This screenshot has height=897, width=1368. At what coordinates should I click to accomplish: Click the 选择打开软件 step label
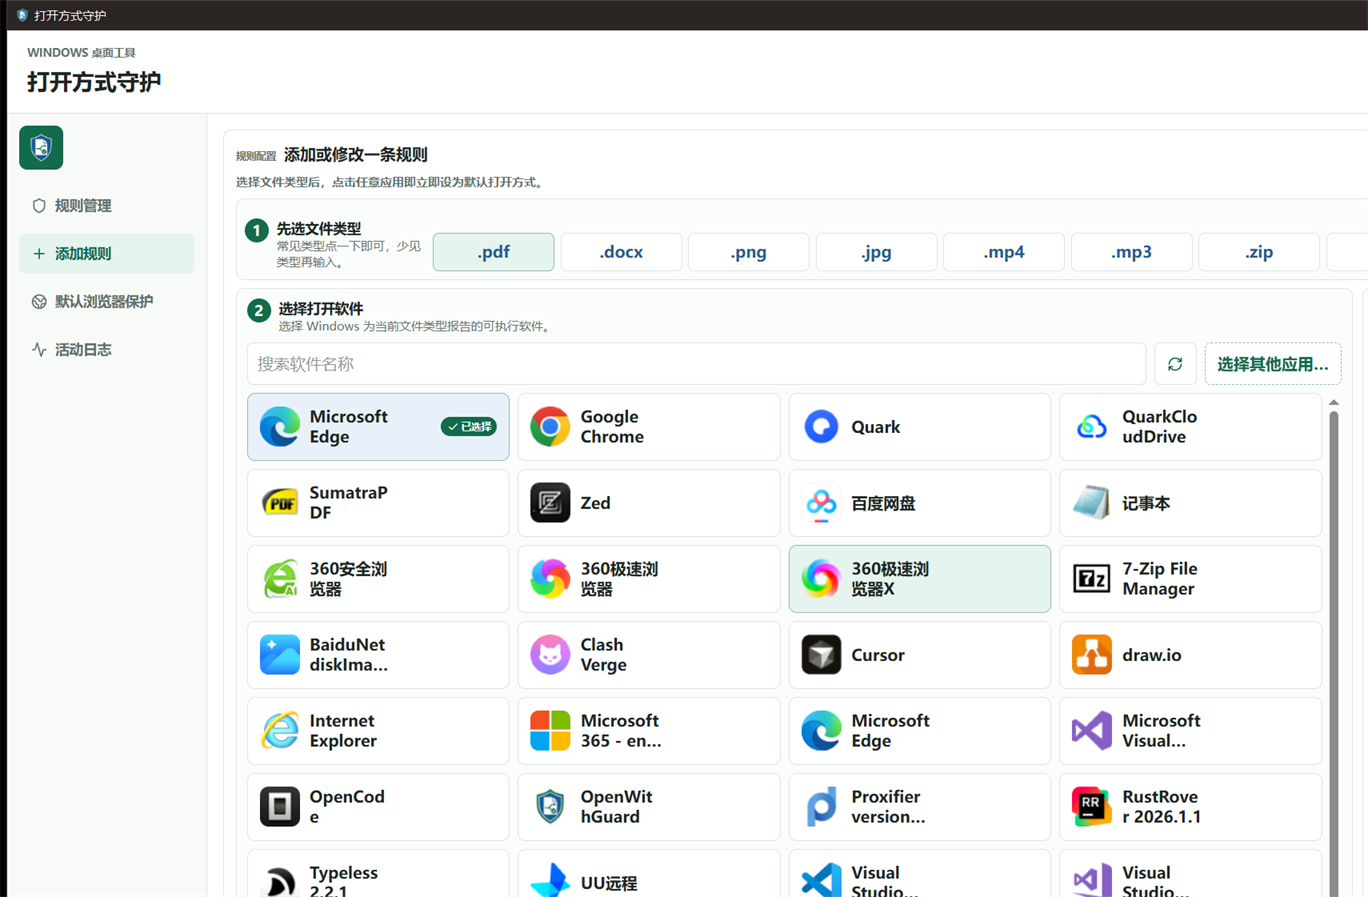(321, 309)
